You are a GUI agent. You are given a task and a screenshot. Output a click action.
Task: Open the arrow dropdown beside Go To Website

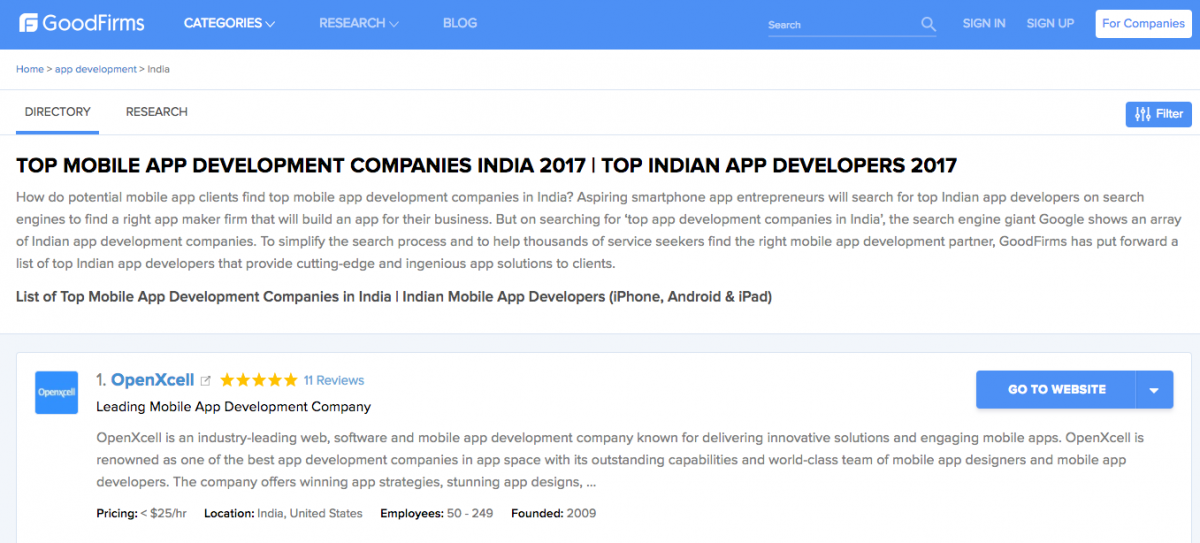[1154, 390]
